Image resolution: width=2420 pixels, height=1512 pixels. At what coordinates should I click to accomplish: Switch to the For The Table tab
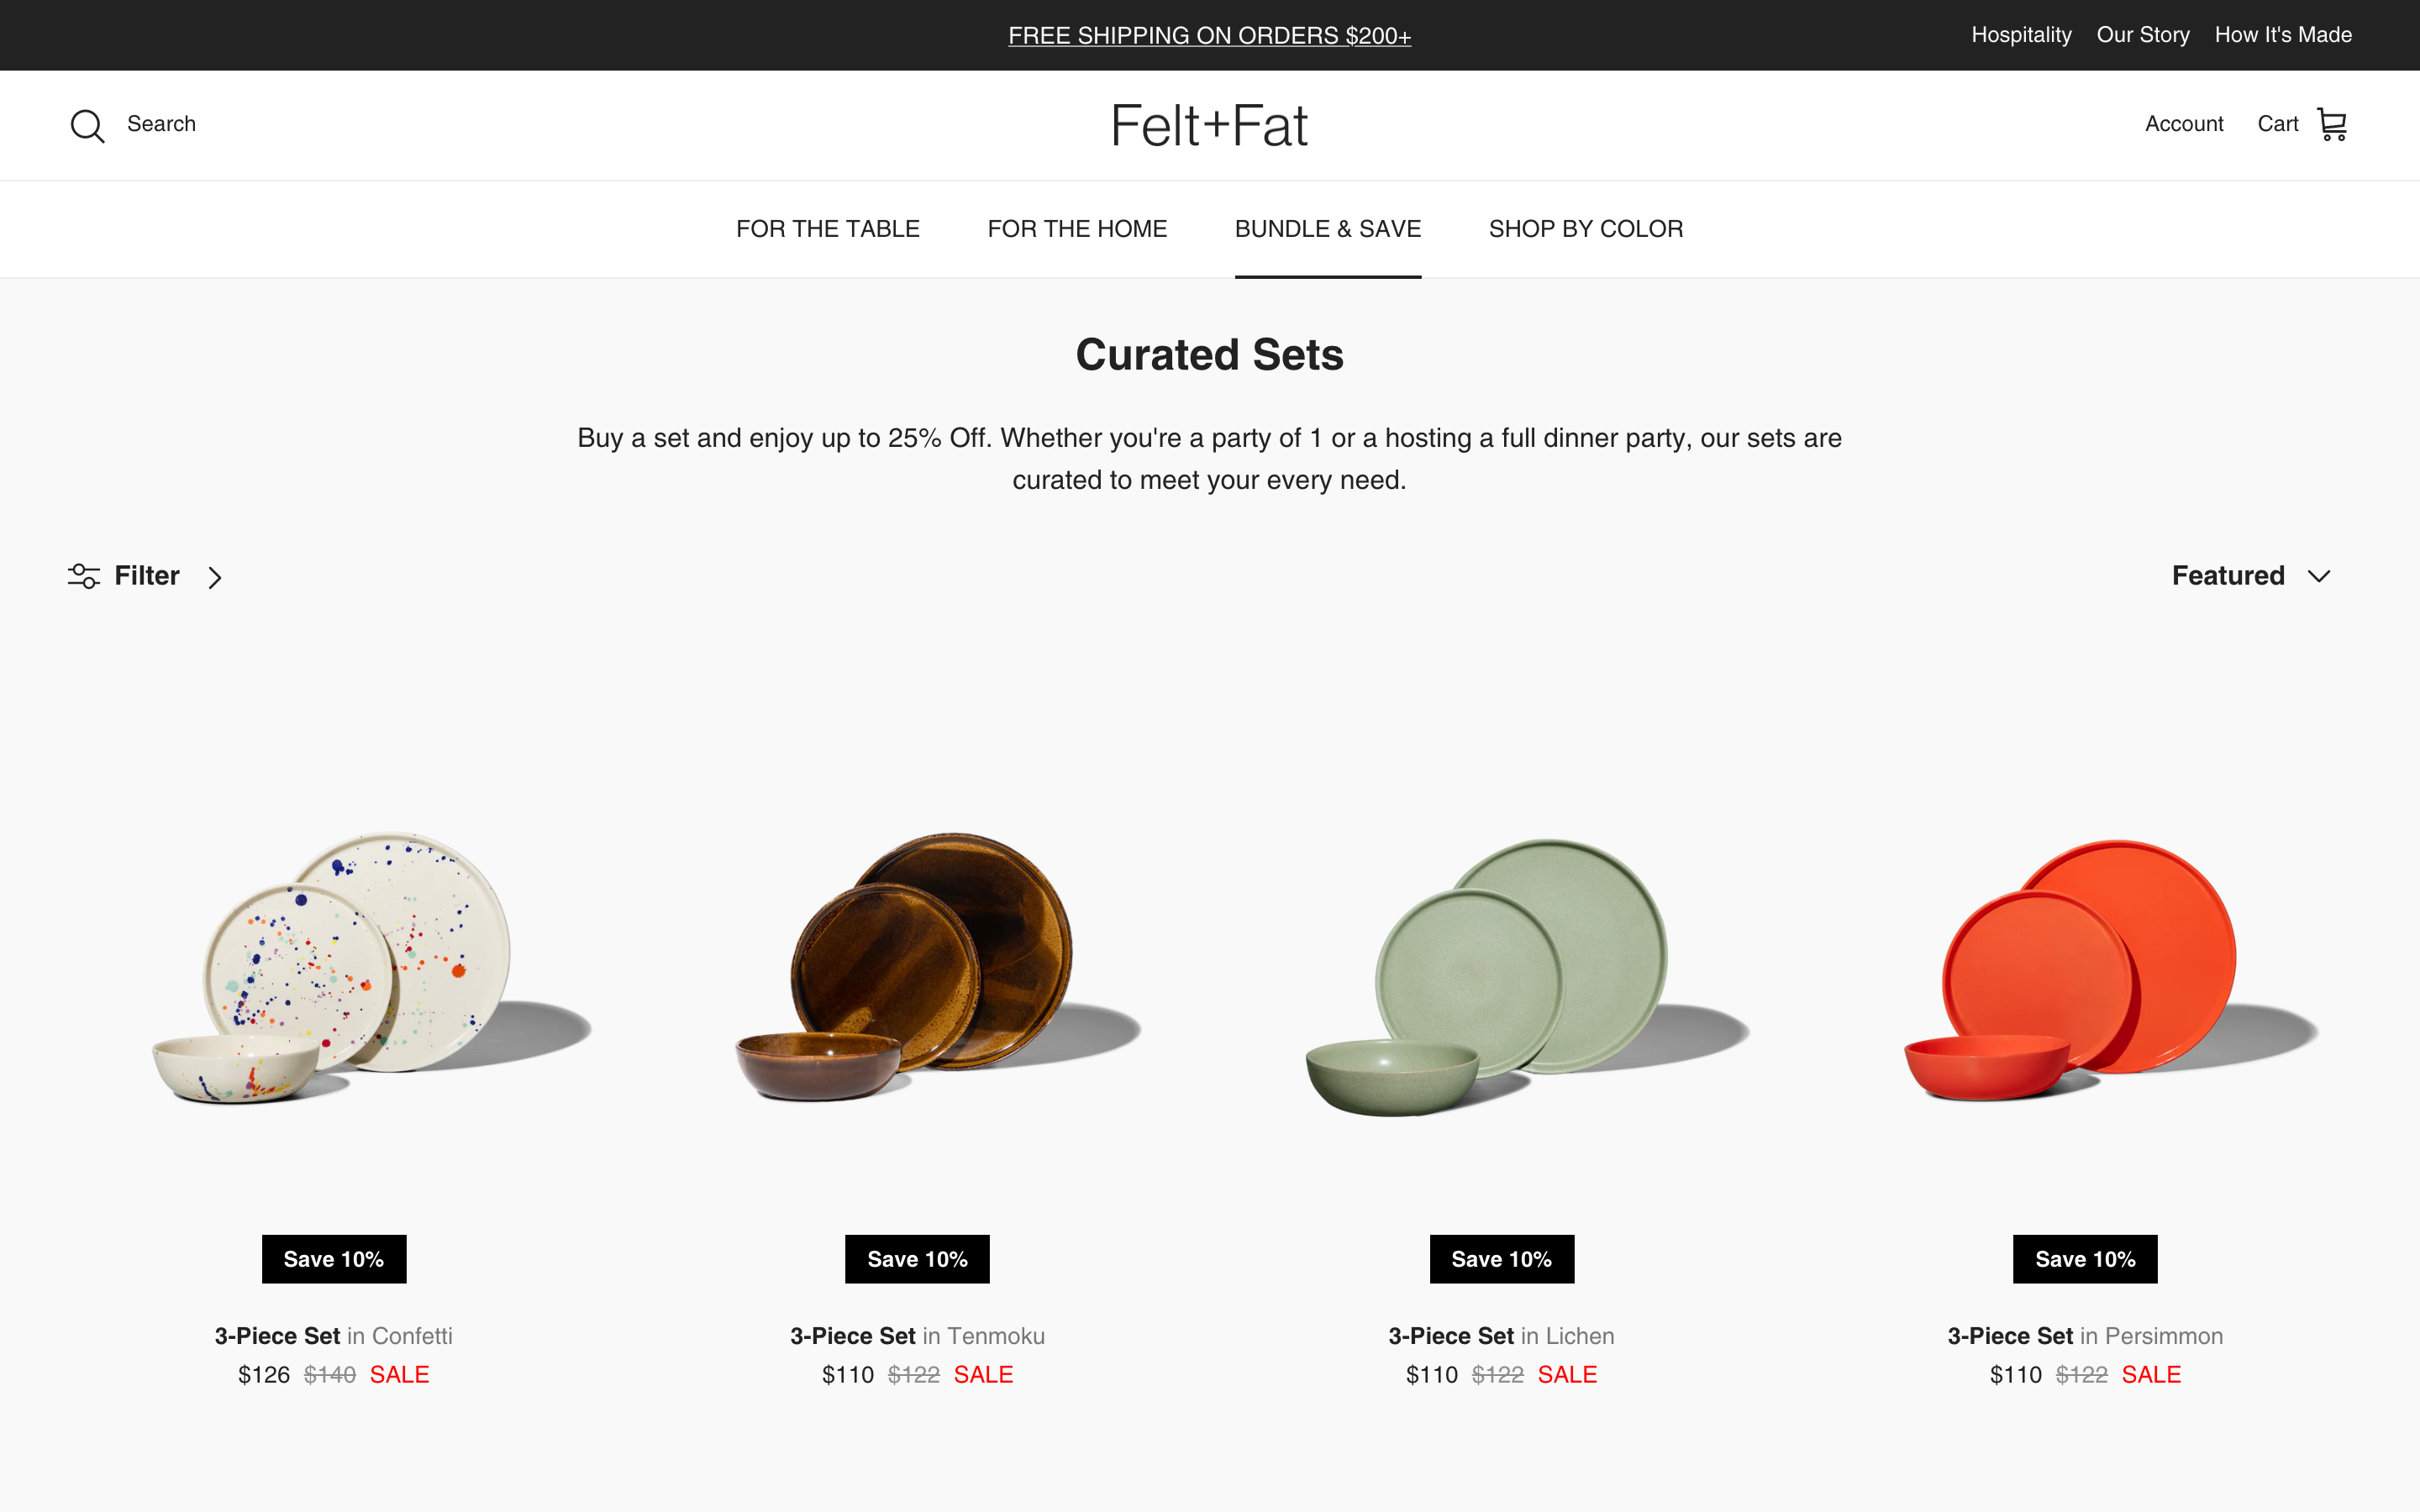point(828,229)
